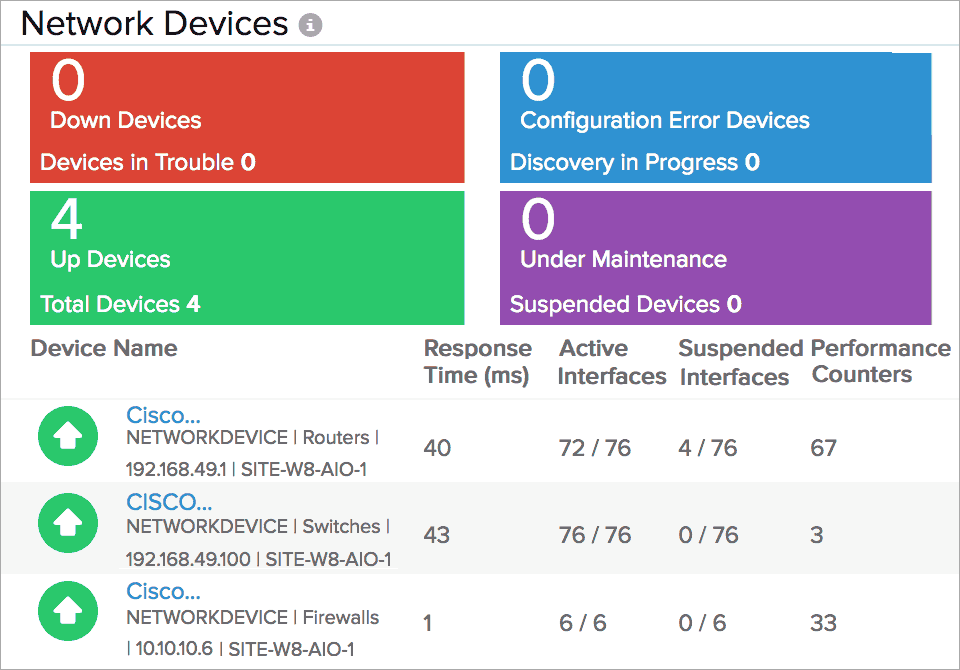Open the Configuration Error Devices tile
Image resolution: width=960 pixels, height=670 pixels.
[x=714, y=117]
